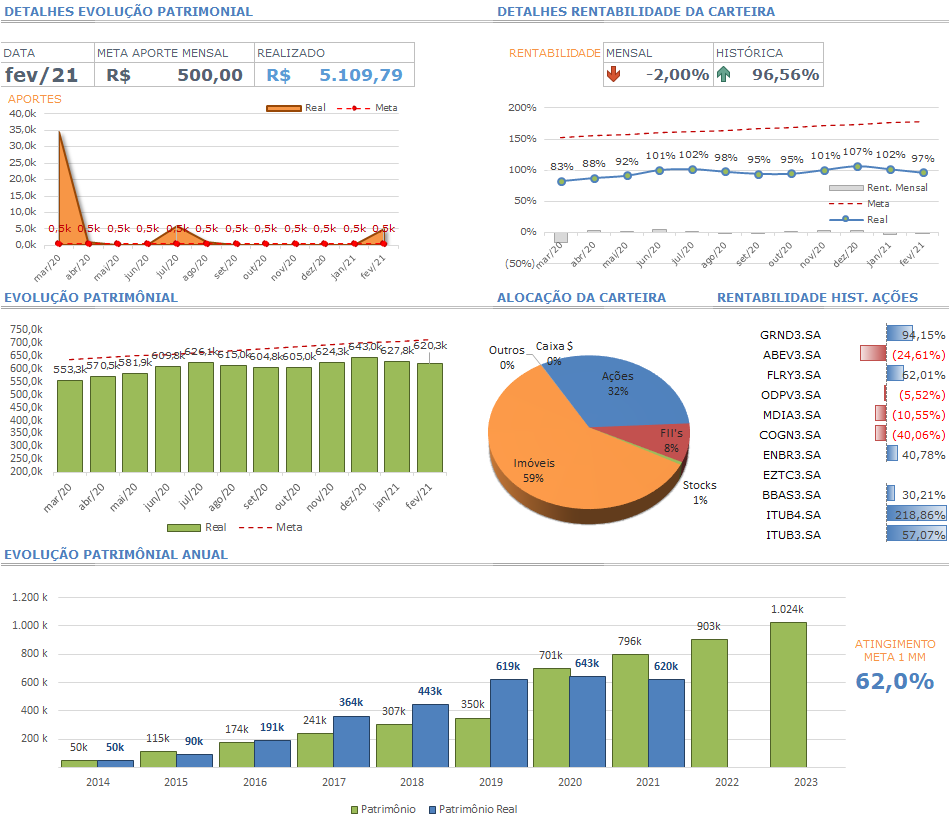Click the META APORTE MENSAL header cell

(174, 53)
